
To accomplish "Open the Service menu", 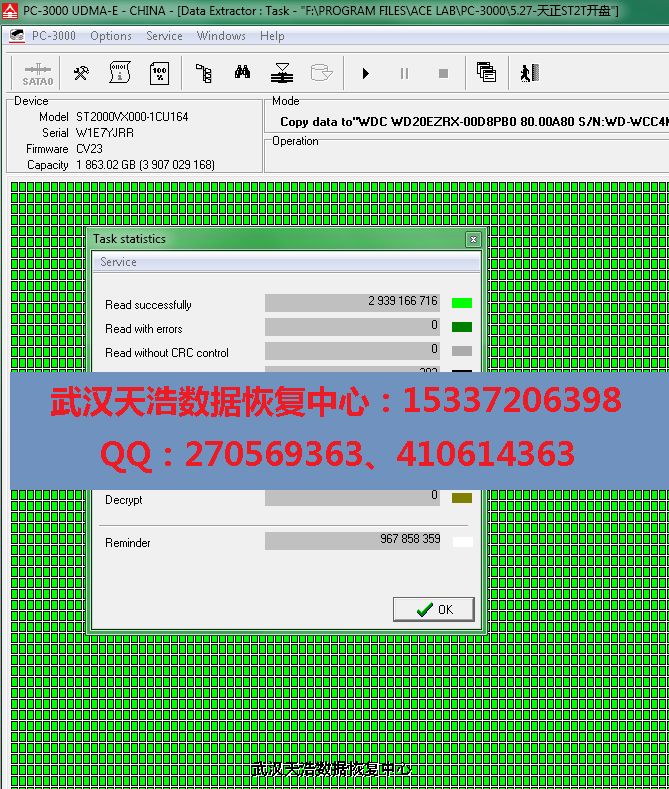I will coord(164,36).
